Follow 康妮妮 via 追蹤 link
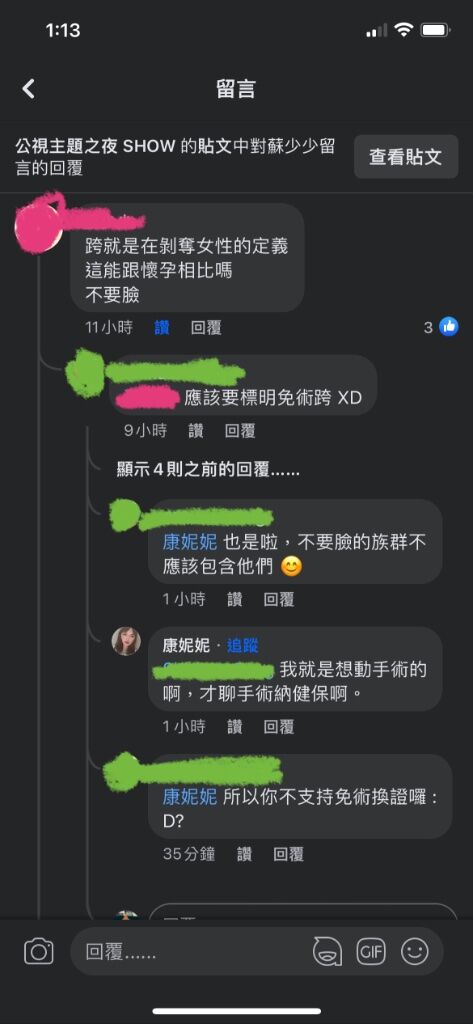The image size is (473, 1024). [x=242, y=646]
